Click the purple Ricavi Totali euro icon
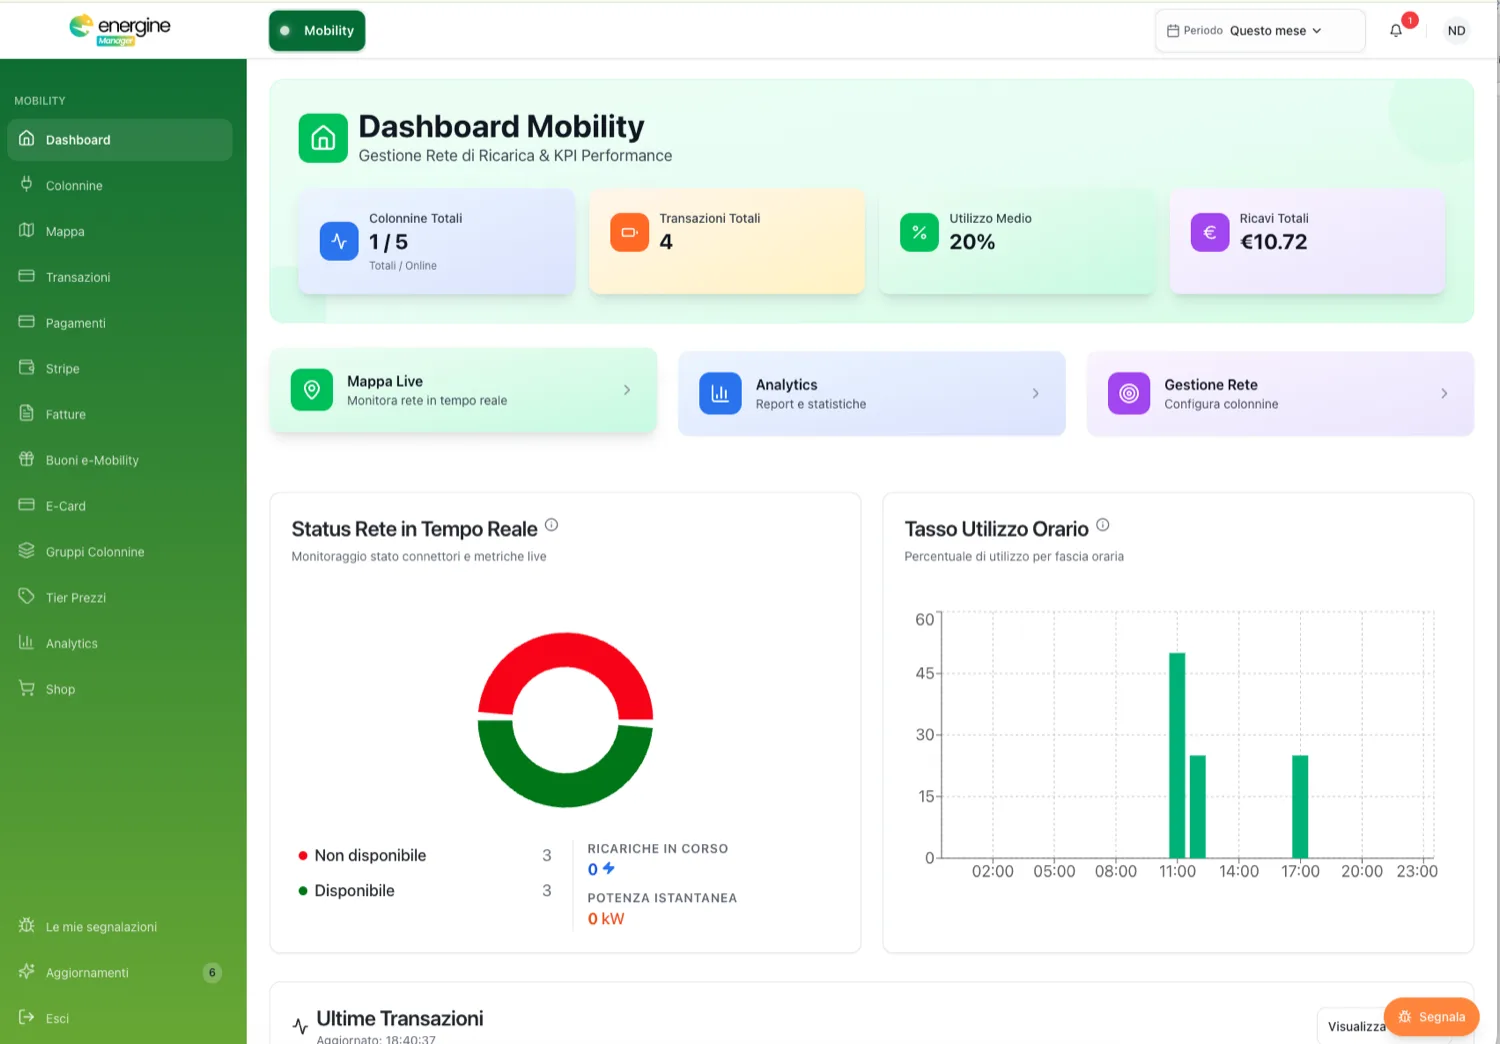The image size is (1500, 1044). click(x=1209, y=232)
